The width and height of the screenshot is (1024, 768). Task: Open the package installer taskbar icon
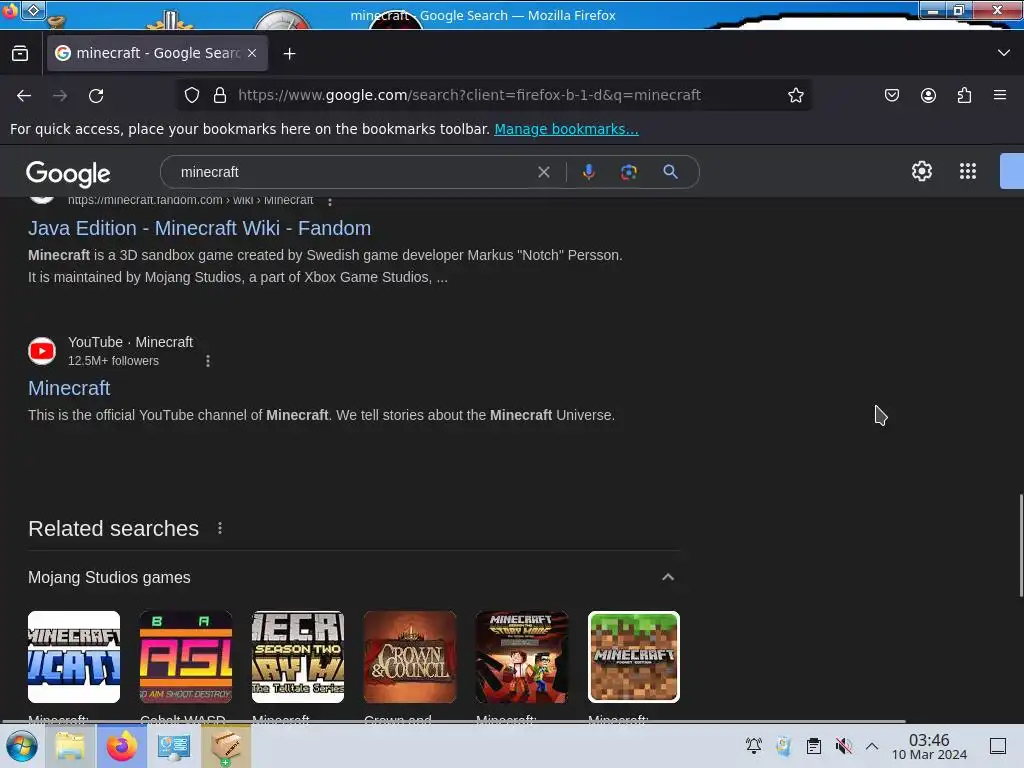(x=226, y=746)
